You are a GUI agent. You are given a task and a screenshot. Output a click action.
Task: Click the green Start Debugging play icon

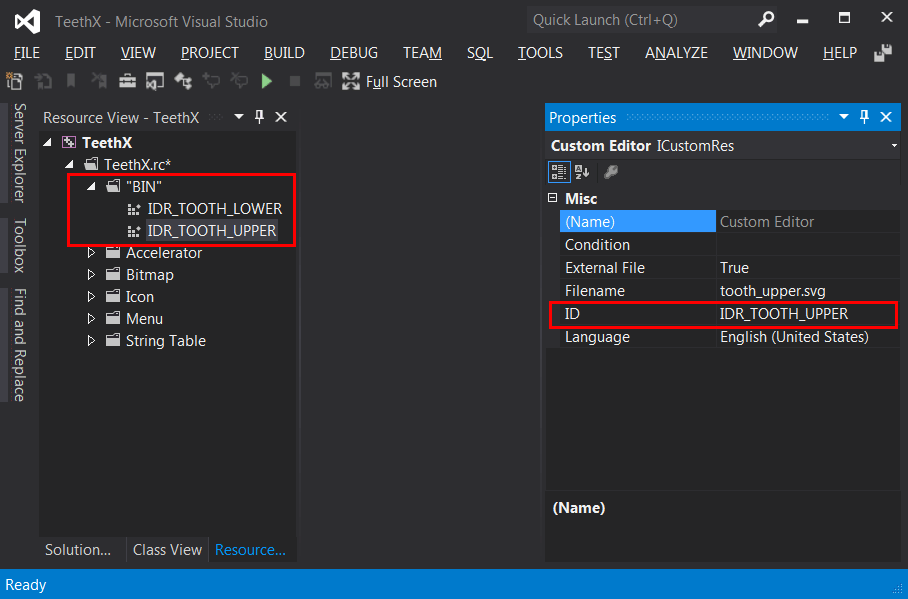[x=266, y=82]
